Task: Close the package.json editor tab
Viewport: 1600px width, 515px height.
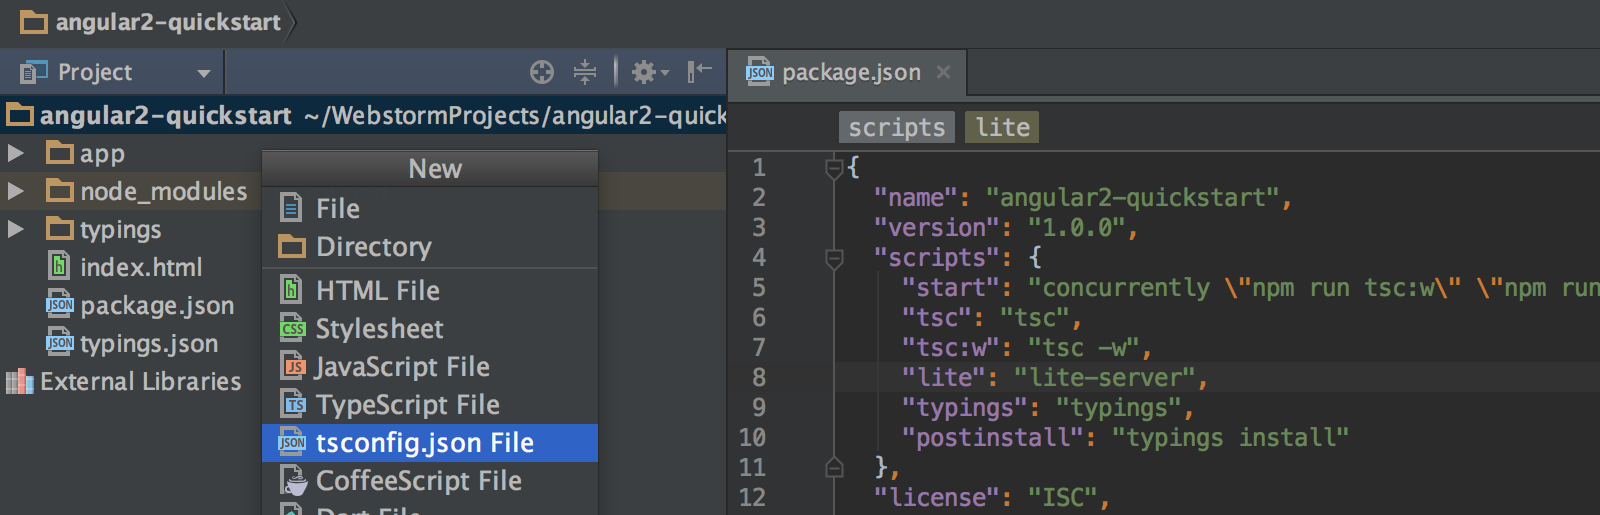Action: [943, 72]
